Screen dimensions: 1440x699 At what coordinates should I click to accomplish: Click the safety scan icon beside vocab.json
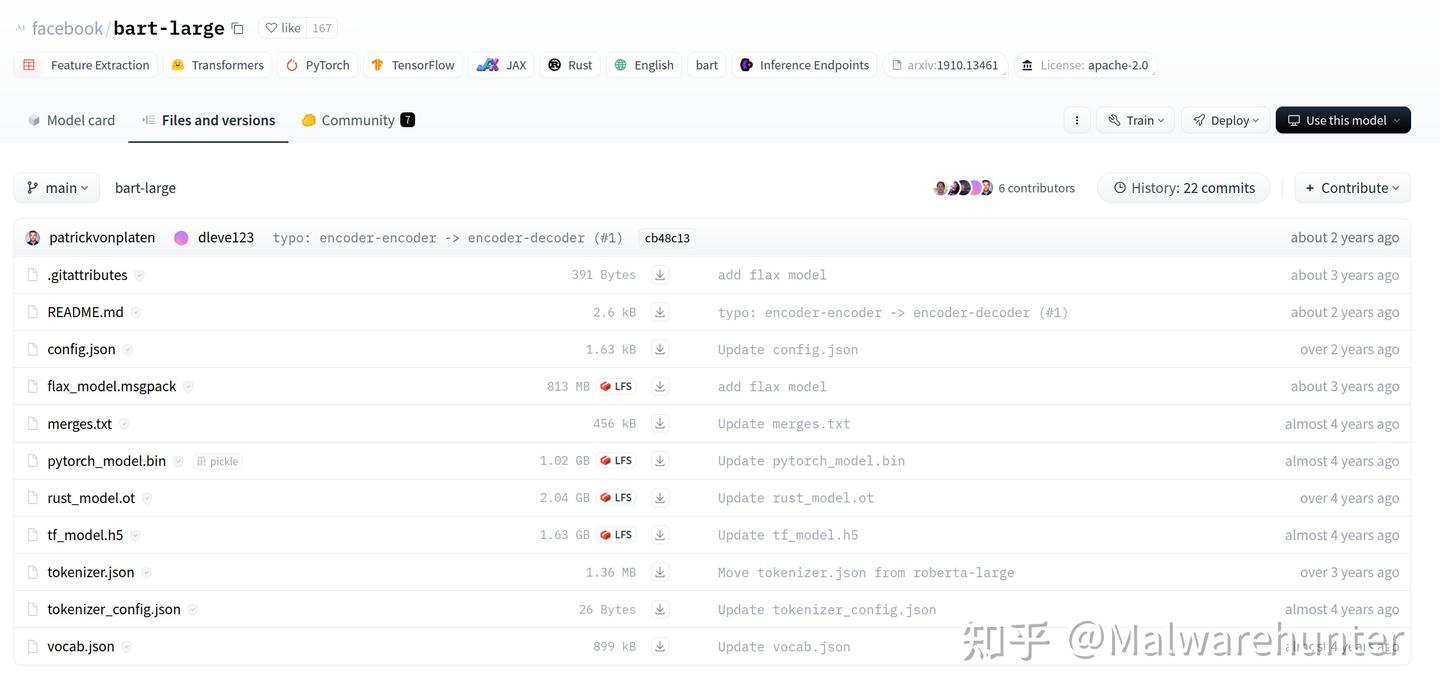(x=127, y=646)
